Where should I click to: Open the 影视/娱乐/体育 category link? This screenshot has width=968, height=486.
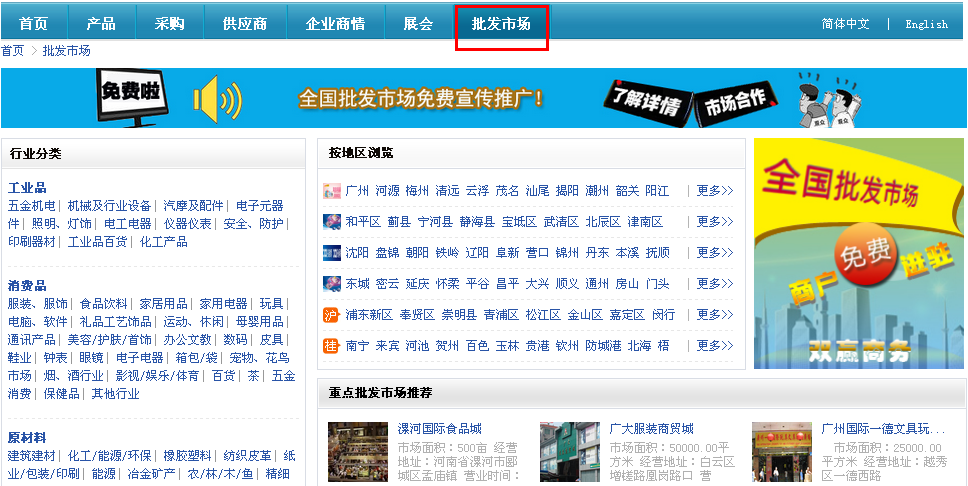(157, 375)
